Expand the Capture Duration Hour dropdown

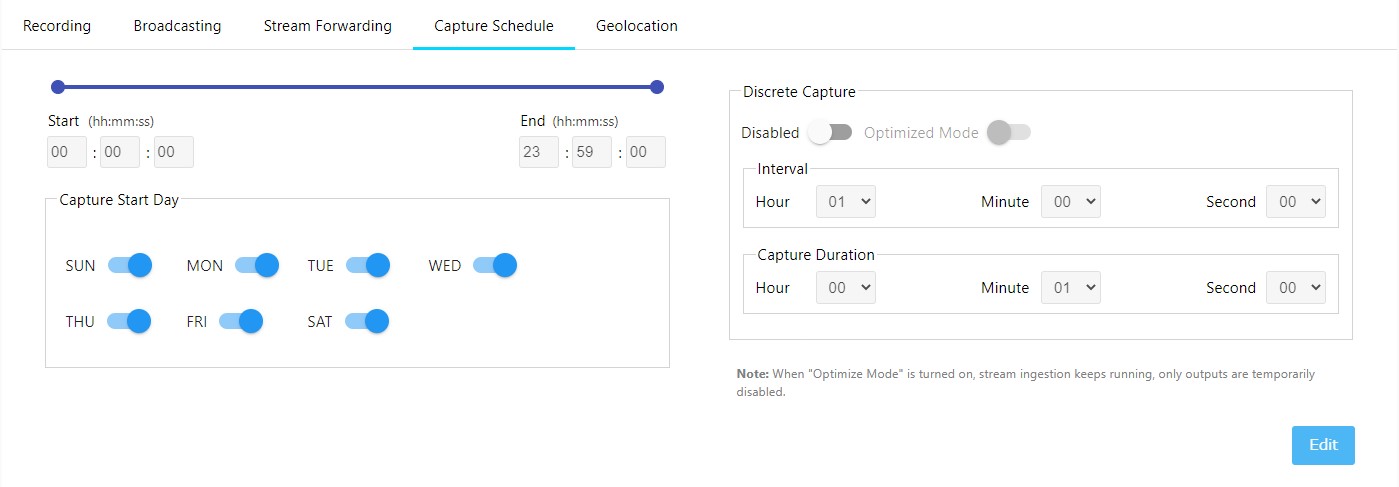click(846, 287)
